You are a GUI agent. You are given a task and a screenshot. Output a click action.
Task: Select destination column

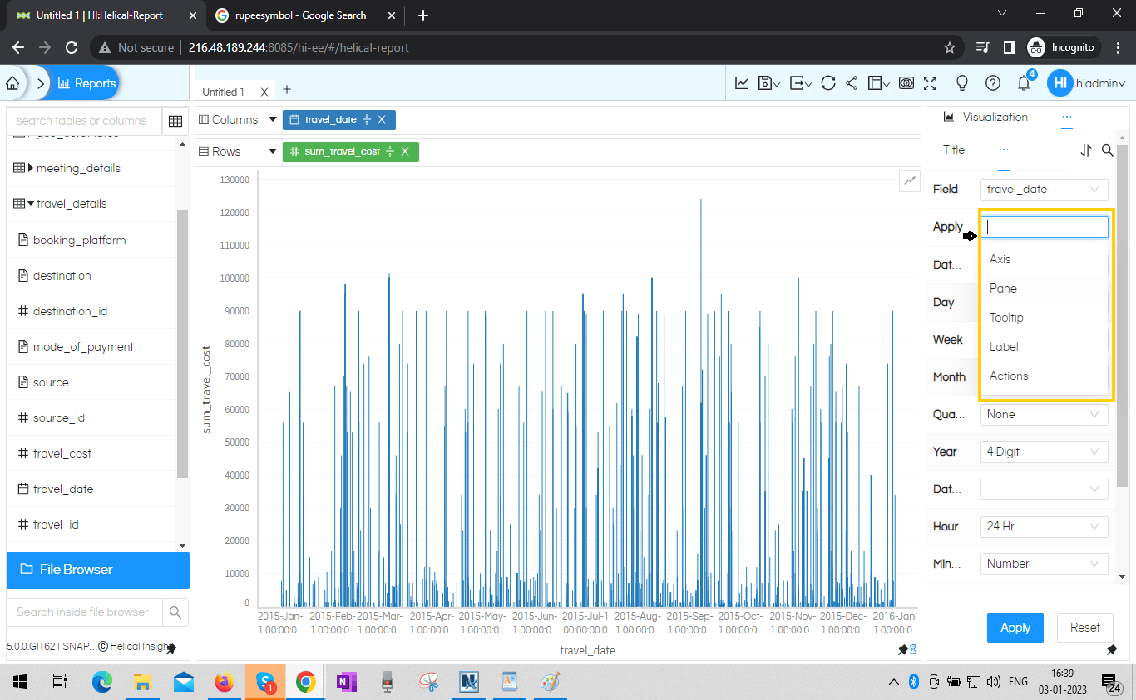62,275
